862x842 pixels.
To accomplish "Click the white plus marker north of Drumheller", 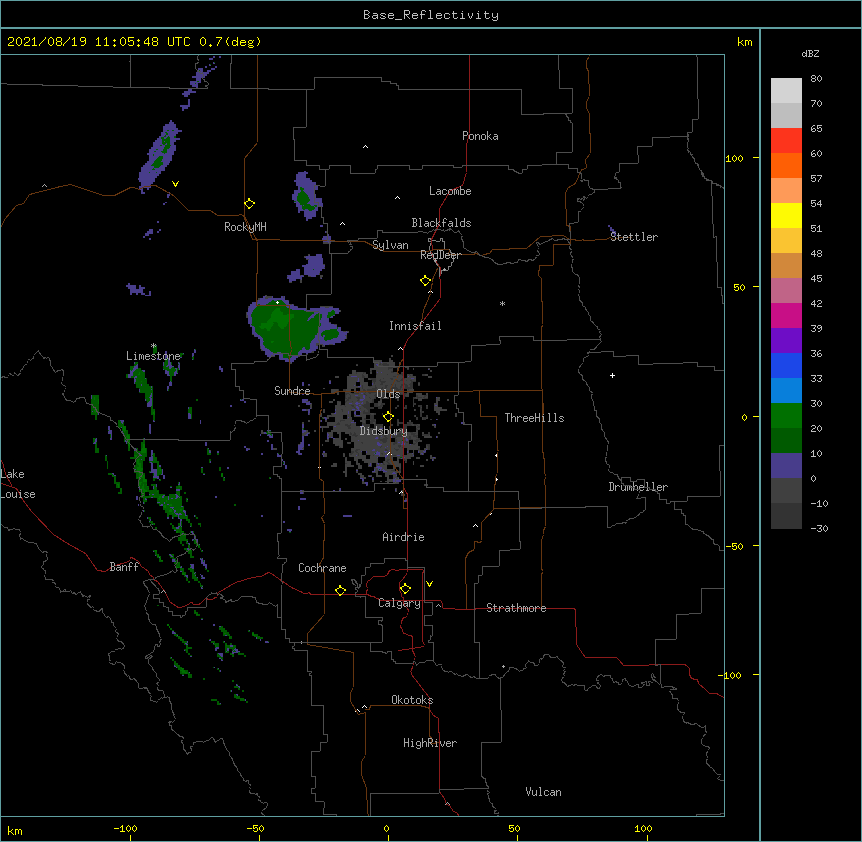I will [x=612, y=375].
